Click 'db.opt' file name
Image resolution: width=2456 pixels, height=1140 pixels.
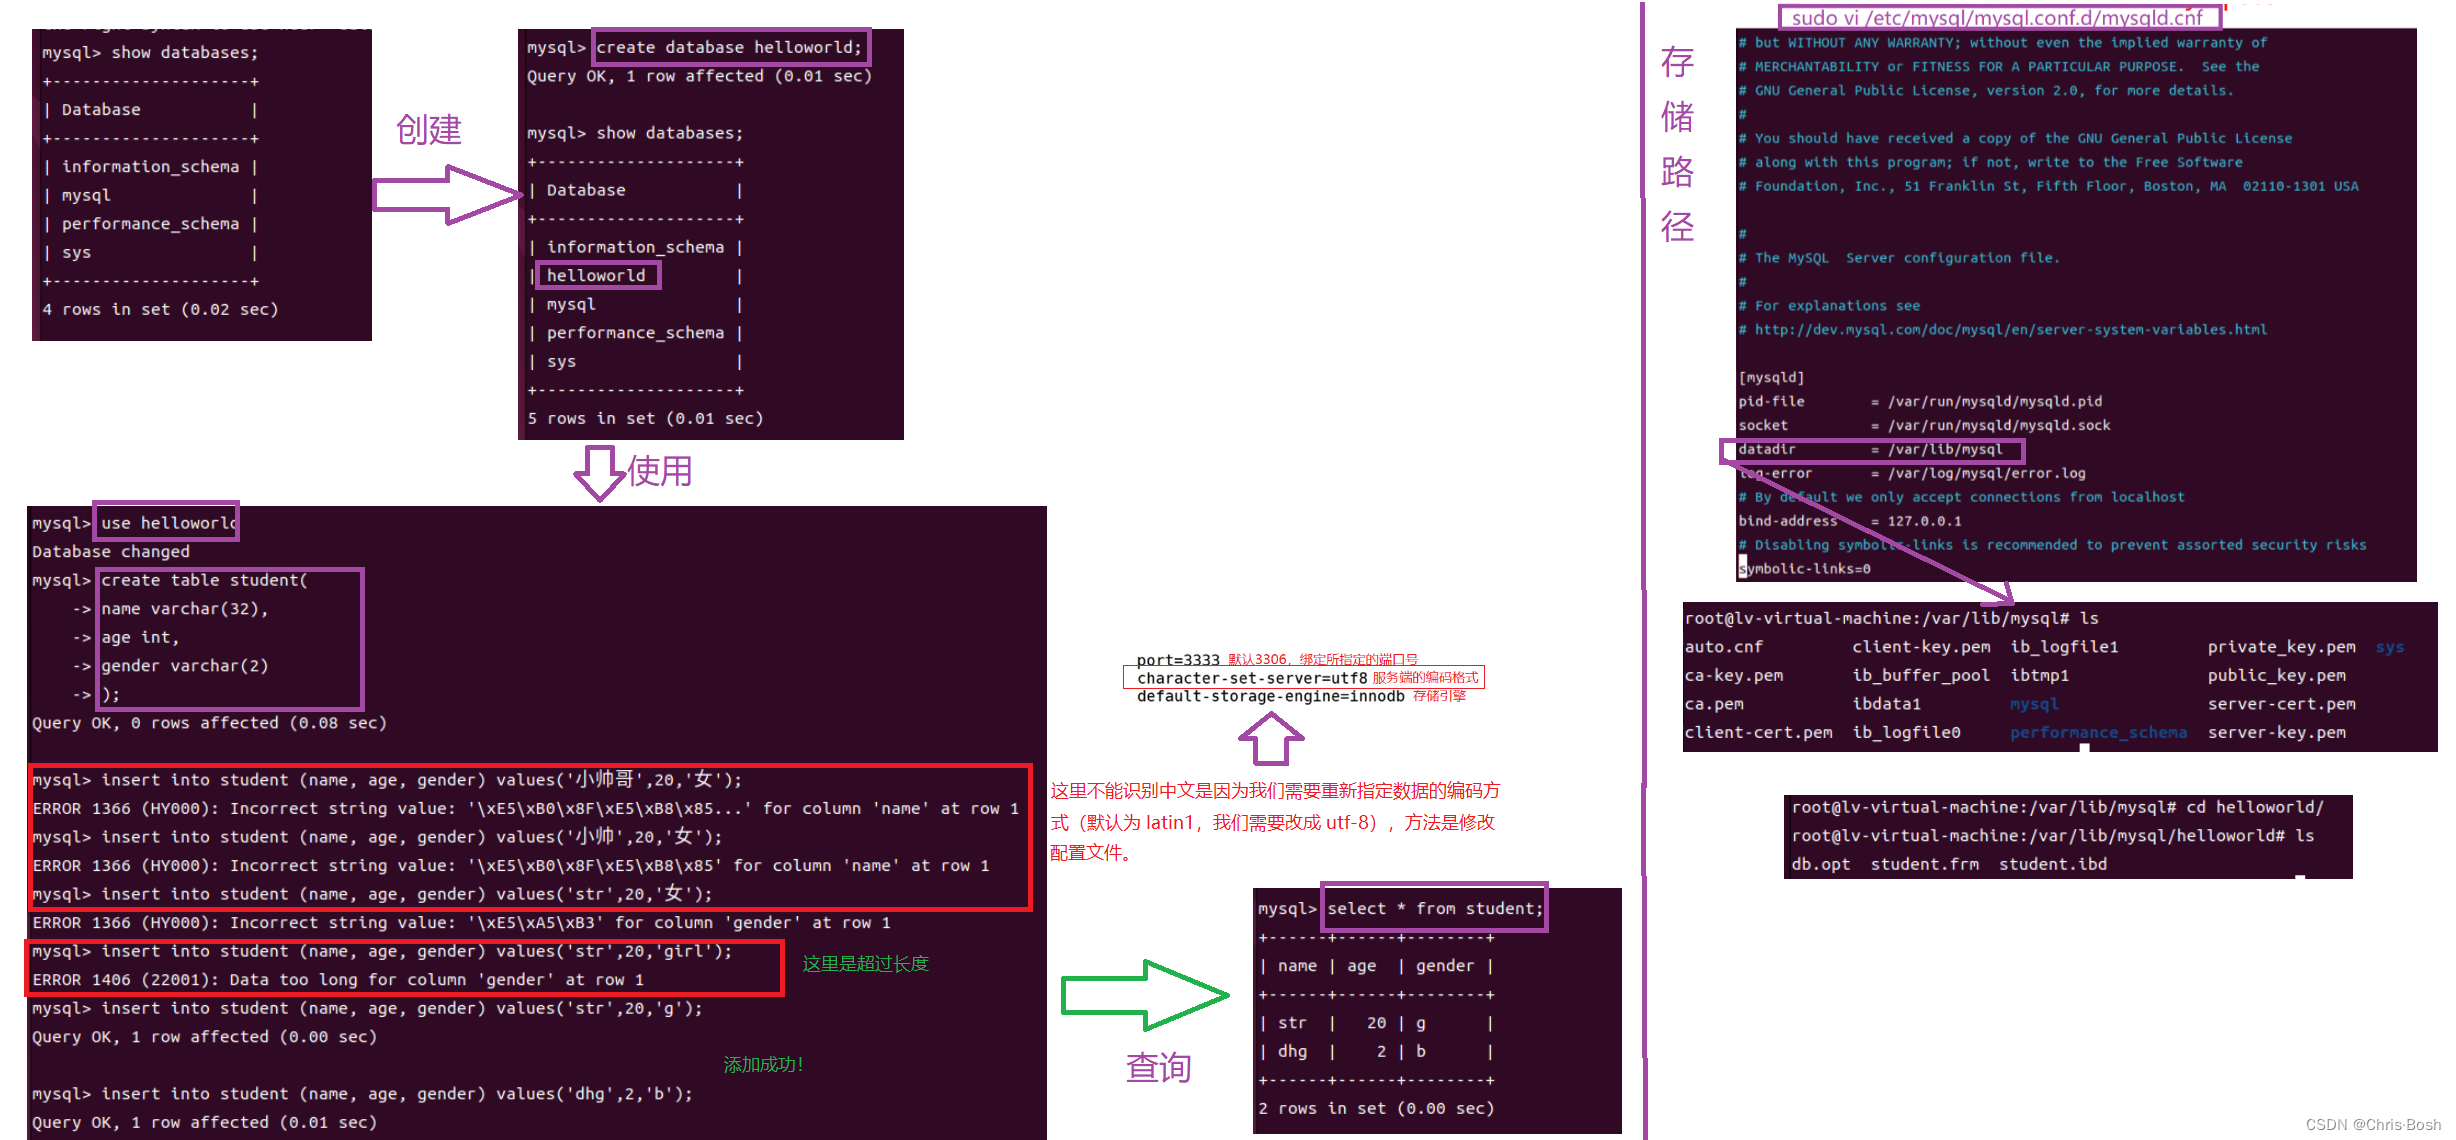[1821, 864]
